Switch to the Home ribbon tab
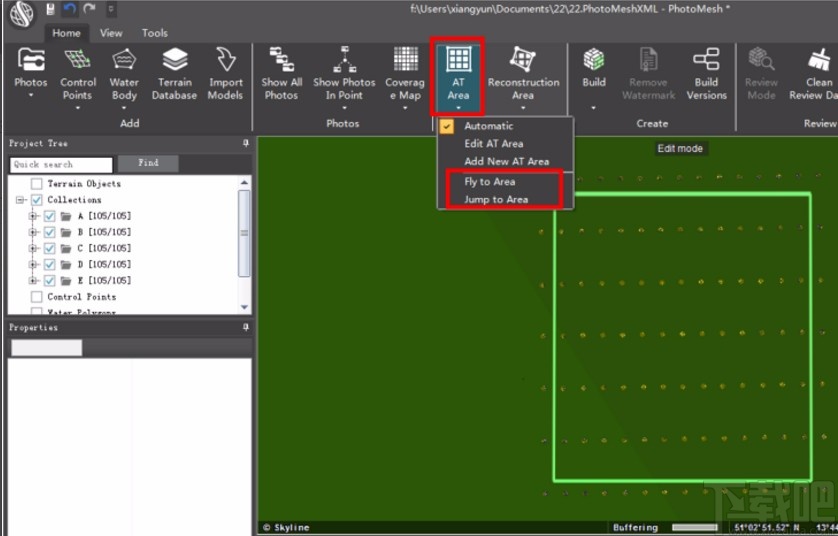The height and width of the screenshot is (536, 838). (x=66, y=33)
